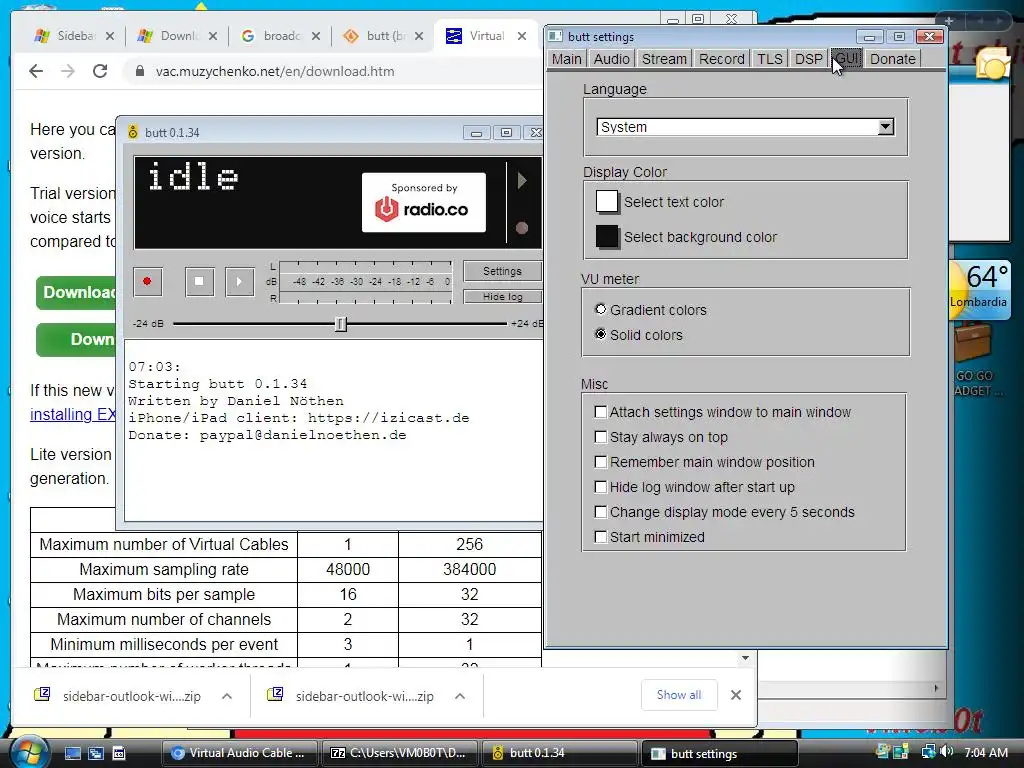Click the stop button in butt
1024x768 pixels.
point(199,281)
